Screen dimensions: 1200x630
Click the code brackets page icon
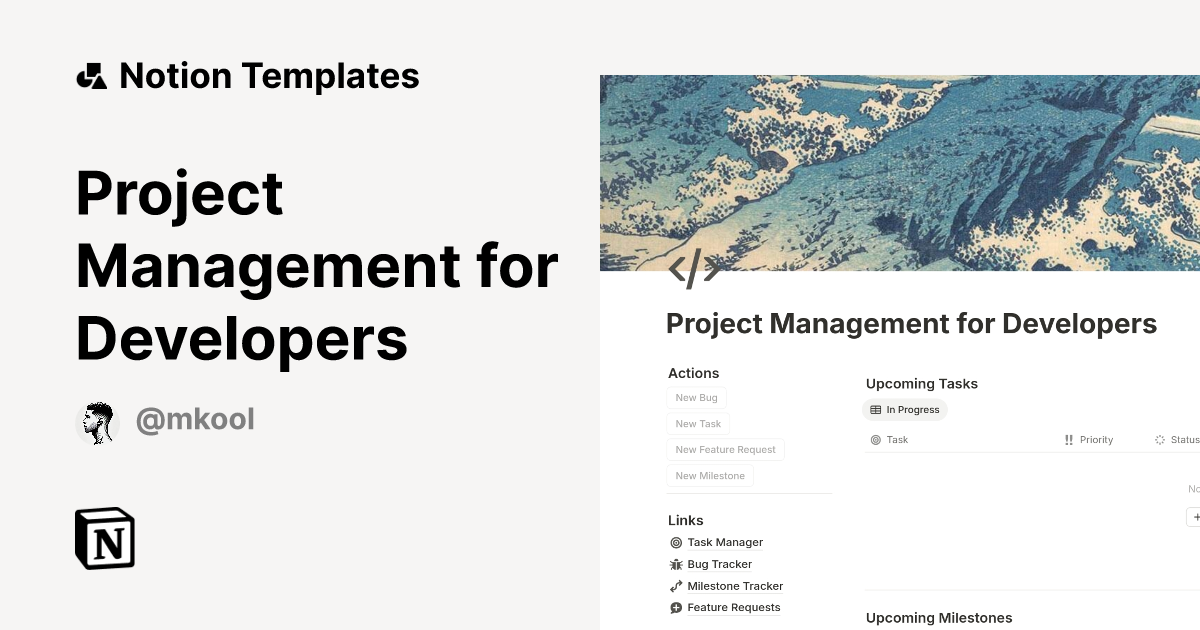(694, 269)
